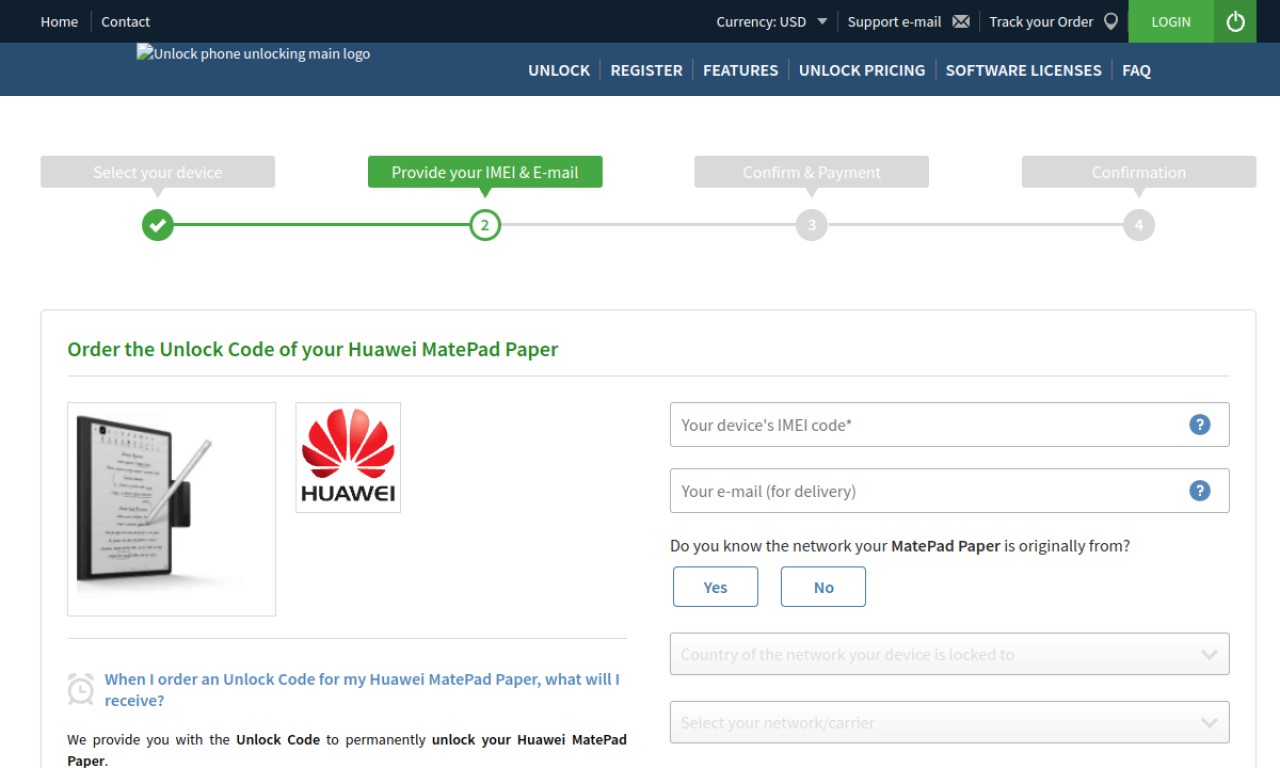Select No for knowing the network

pyautogui.click(x=823, y=587)
